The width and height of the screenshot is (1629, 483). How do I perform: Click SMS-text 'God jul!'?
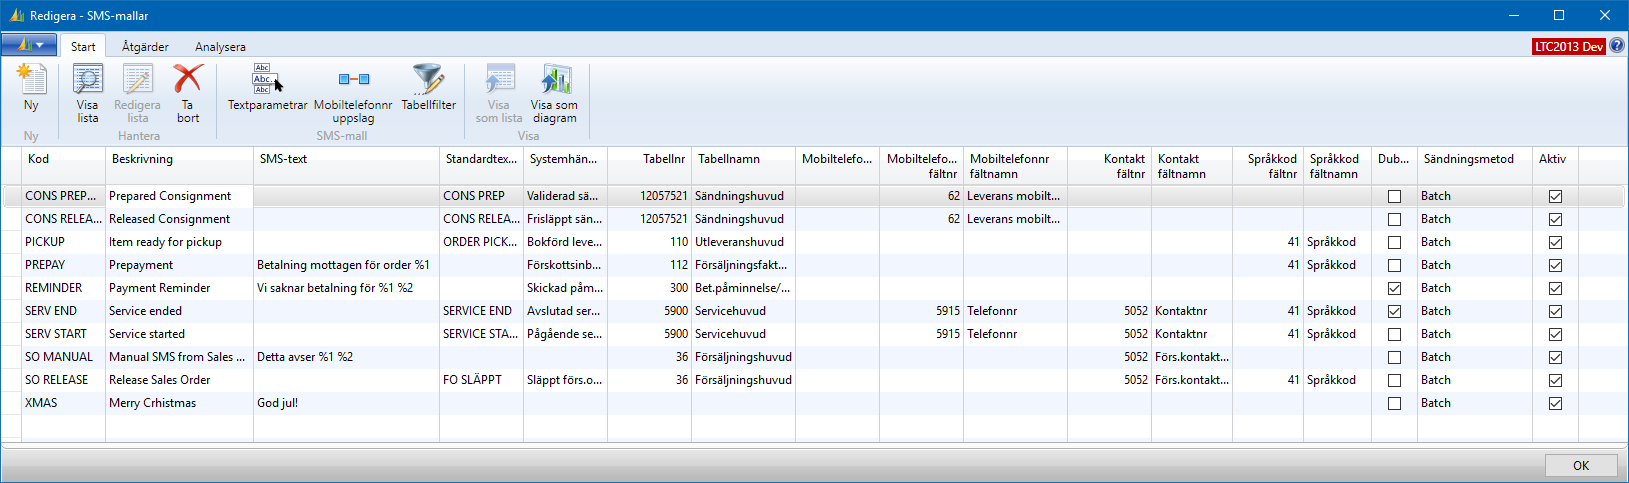tap(346, 403)
